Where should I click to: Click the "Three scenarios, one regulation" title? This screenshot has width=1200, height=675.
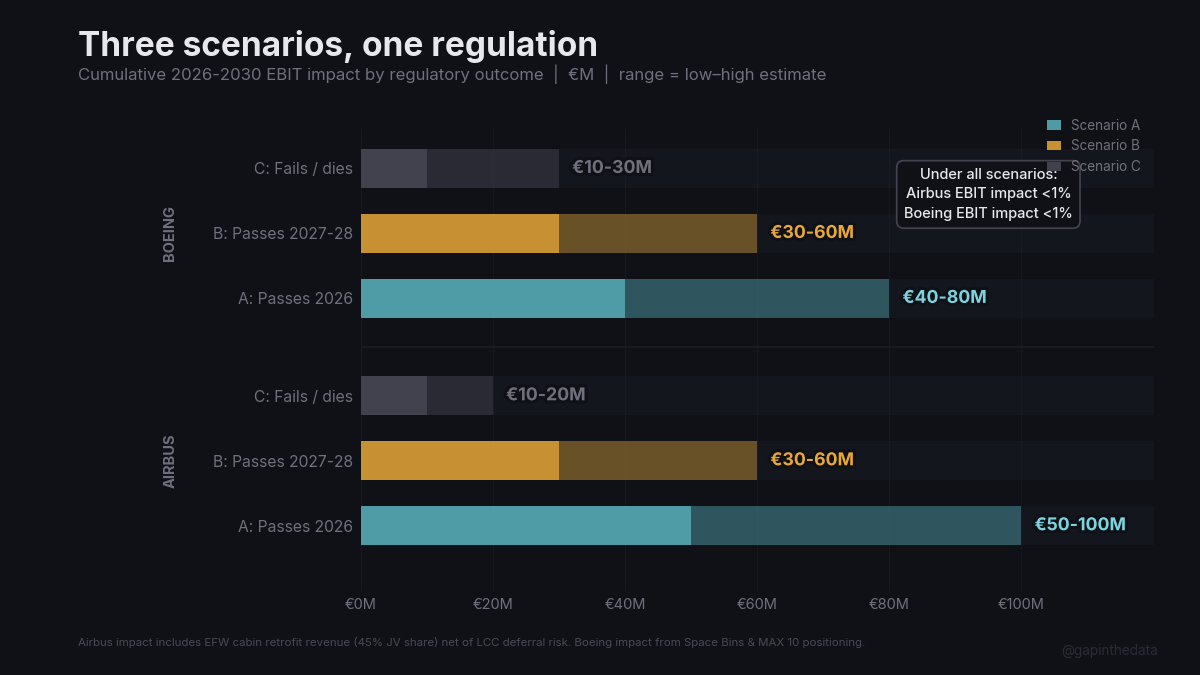(338, 44)
